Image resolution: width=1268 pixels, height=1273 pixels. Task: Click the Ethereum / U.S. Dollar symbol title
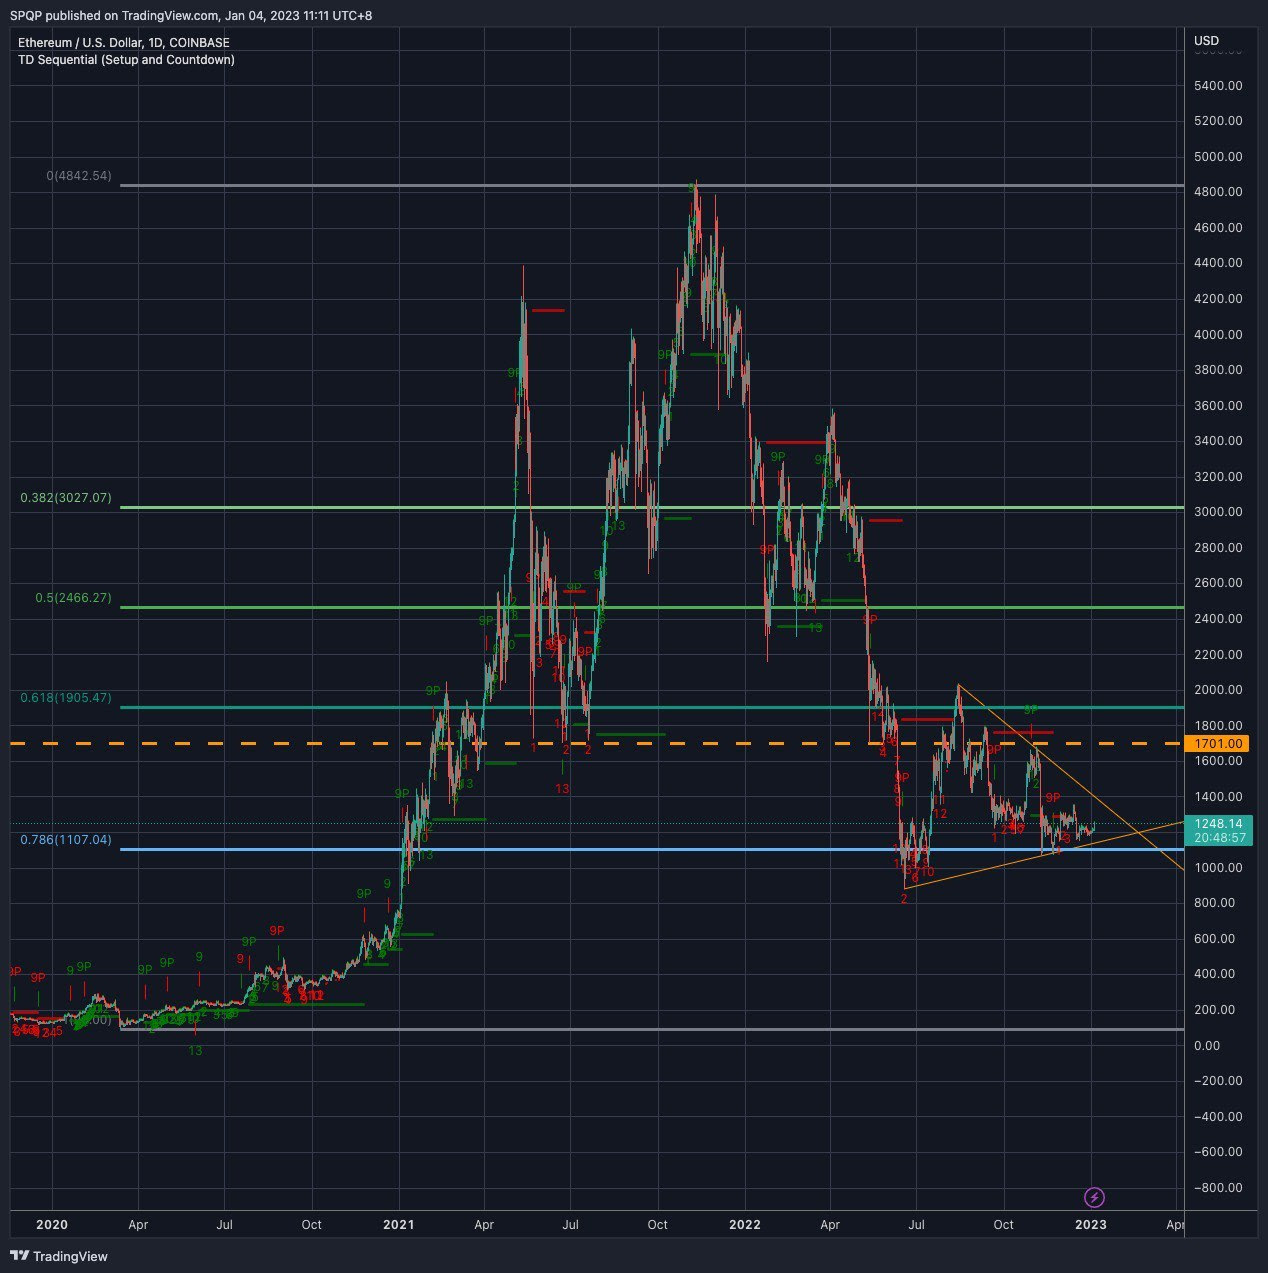[x=123, y=43]
